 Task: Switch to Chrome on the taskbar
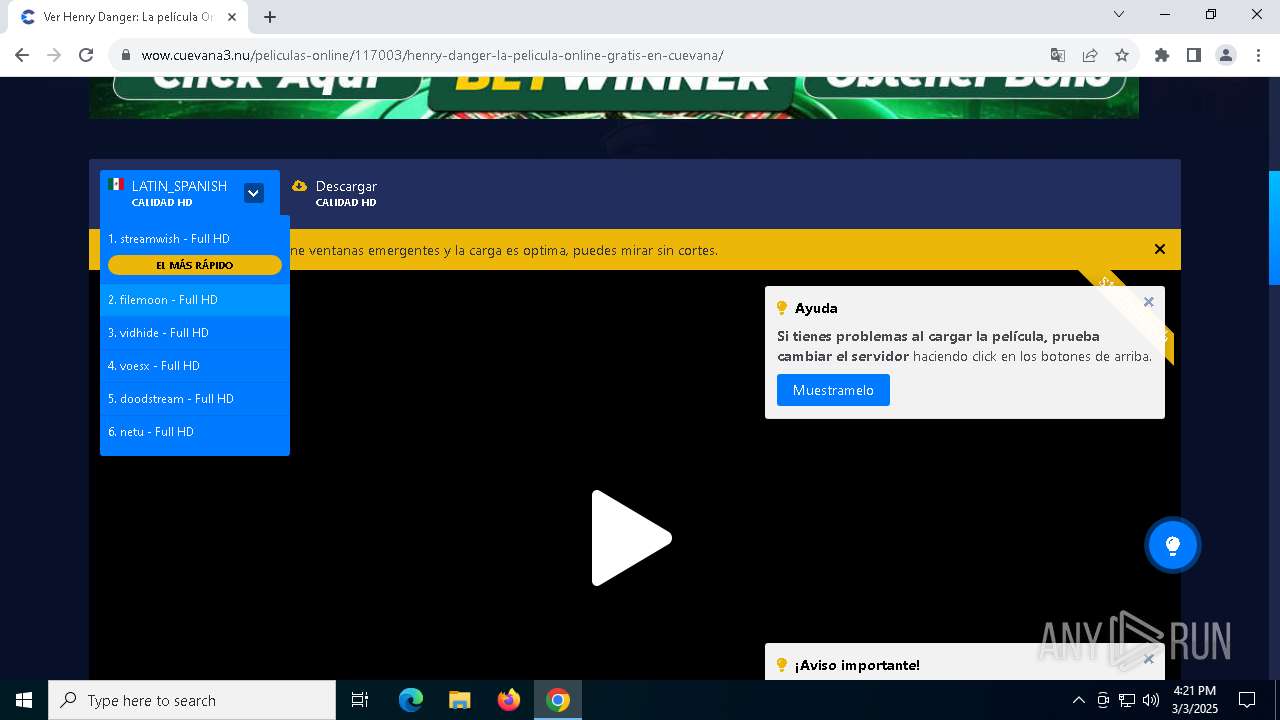[x=558, y=700]
